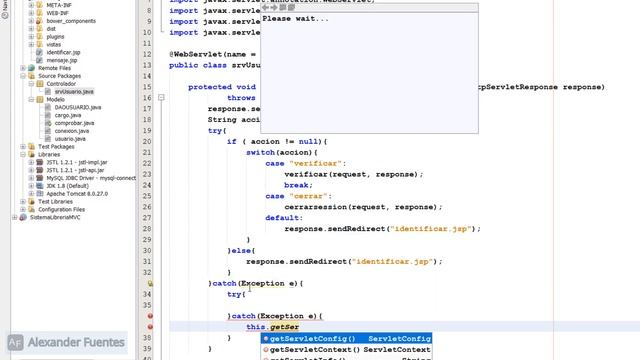640x360 pixels.
Task: Click the Apache Tomcat server icon
Action: (40, 194)
